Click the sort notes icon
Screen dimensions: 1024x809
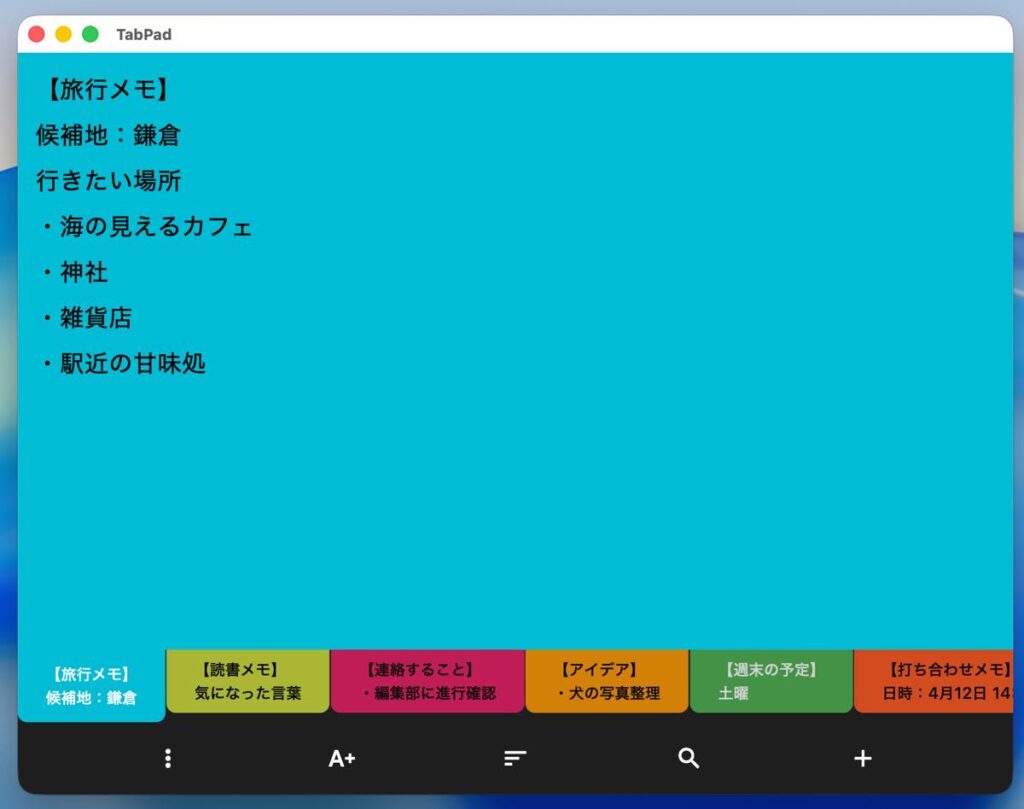click(515, 758)
